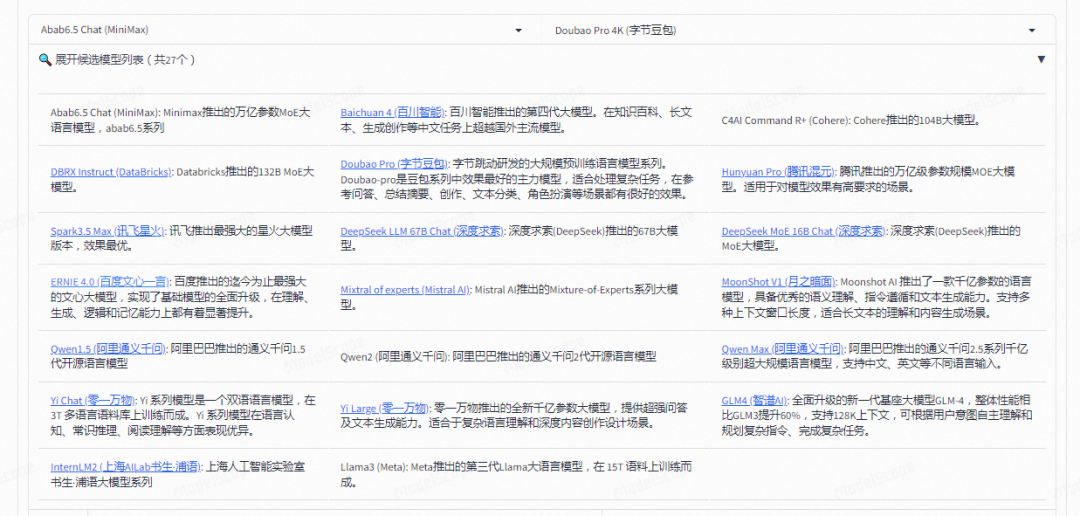Open the Hunyuan Pro (腾讯混元) link
The width and height of the screenshot is (1080, 516).
[778, 172]
